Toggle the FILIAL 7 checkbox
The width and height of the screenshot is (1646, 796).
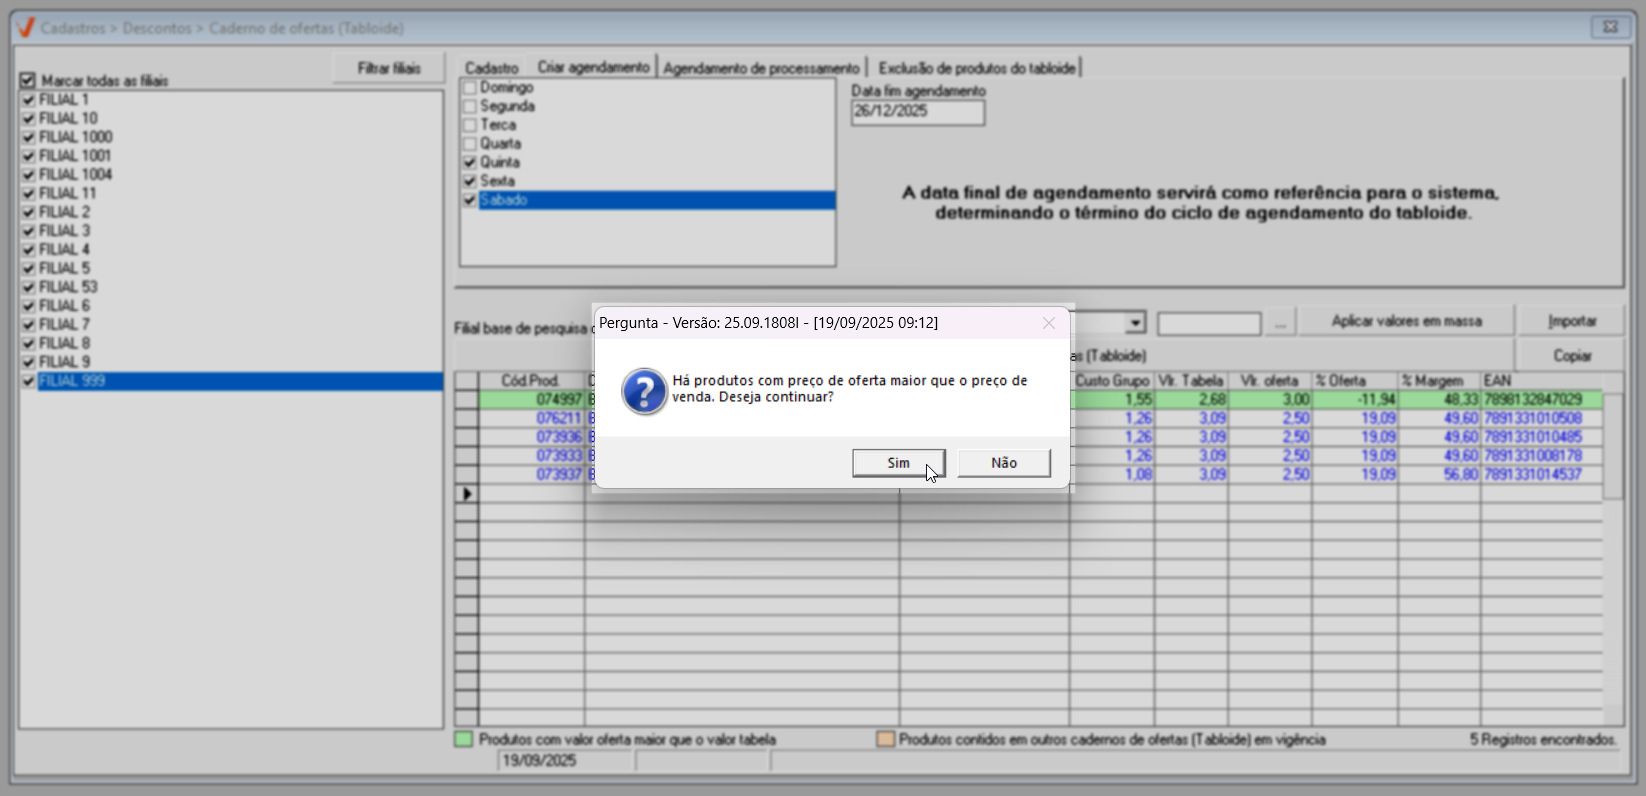pyautogui.click(x=28, y=324)
